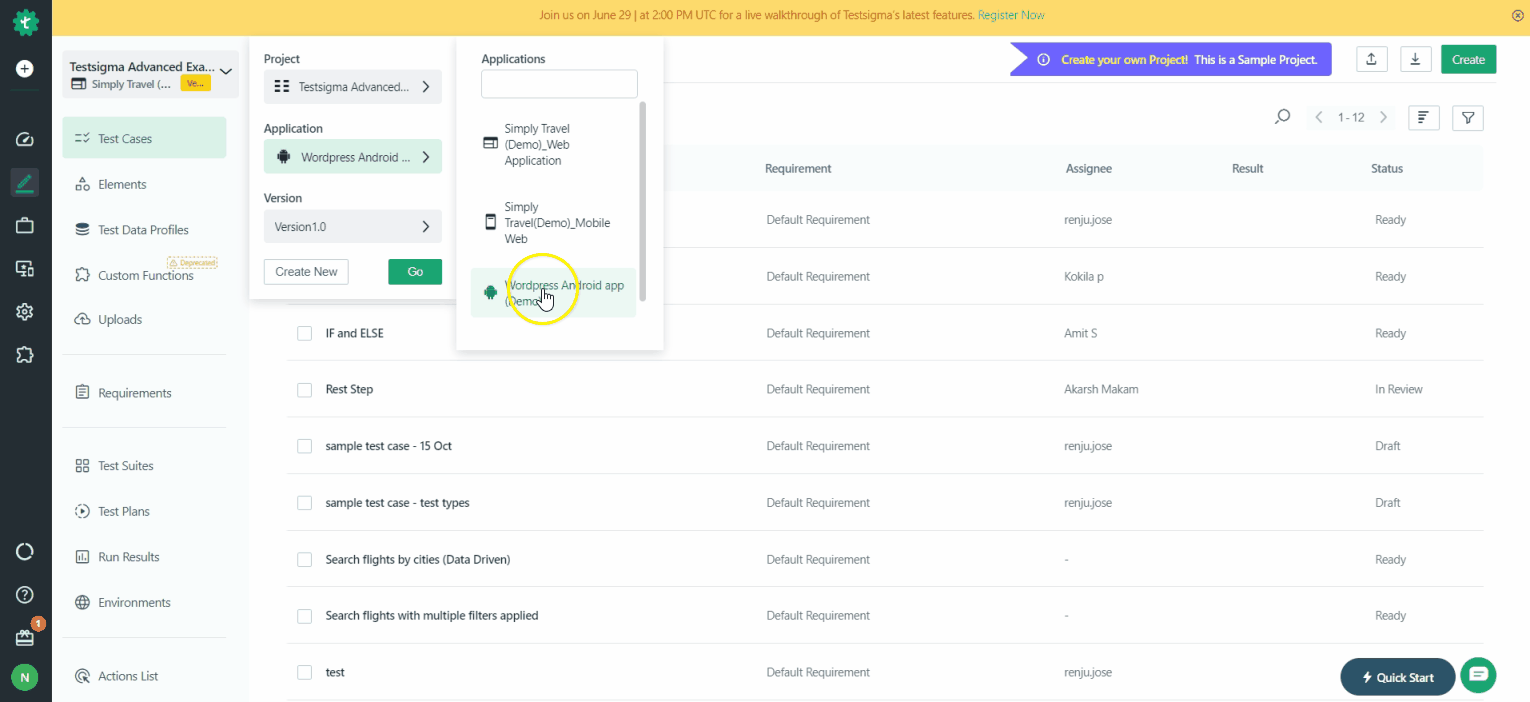Click the plus add icon in left rail
1530x702 pixels.
click(x=25, y=69)
